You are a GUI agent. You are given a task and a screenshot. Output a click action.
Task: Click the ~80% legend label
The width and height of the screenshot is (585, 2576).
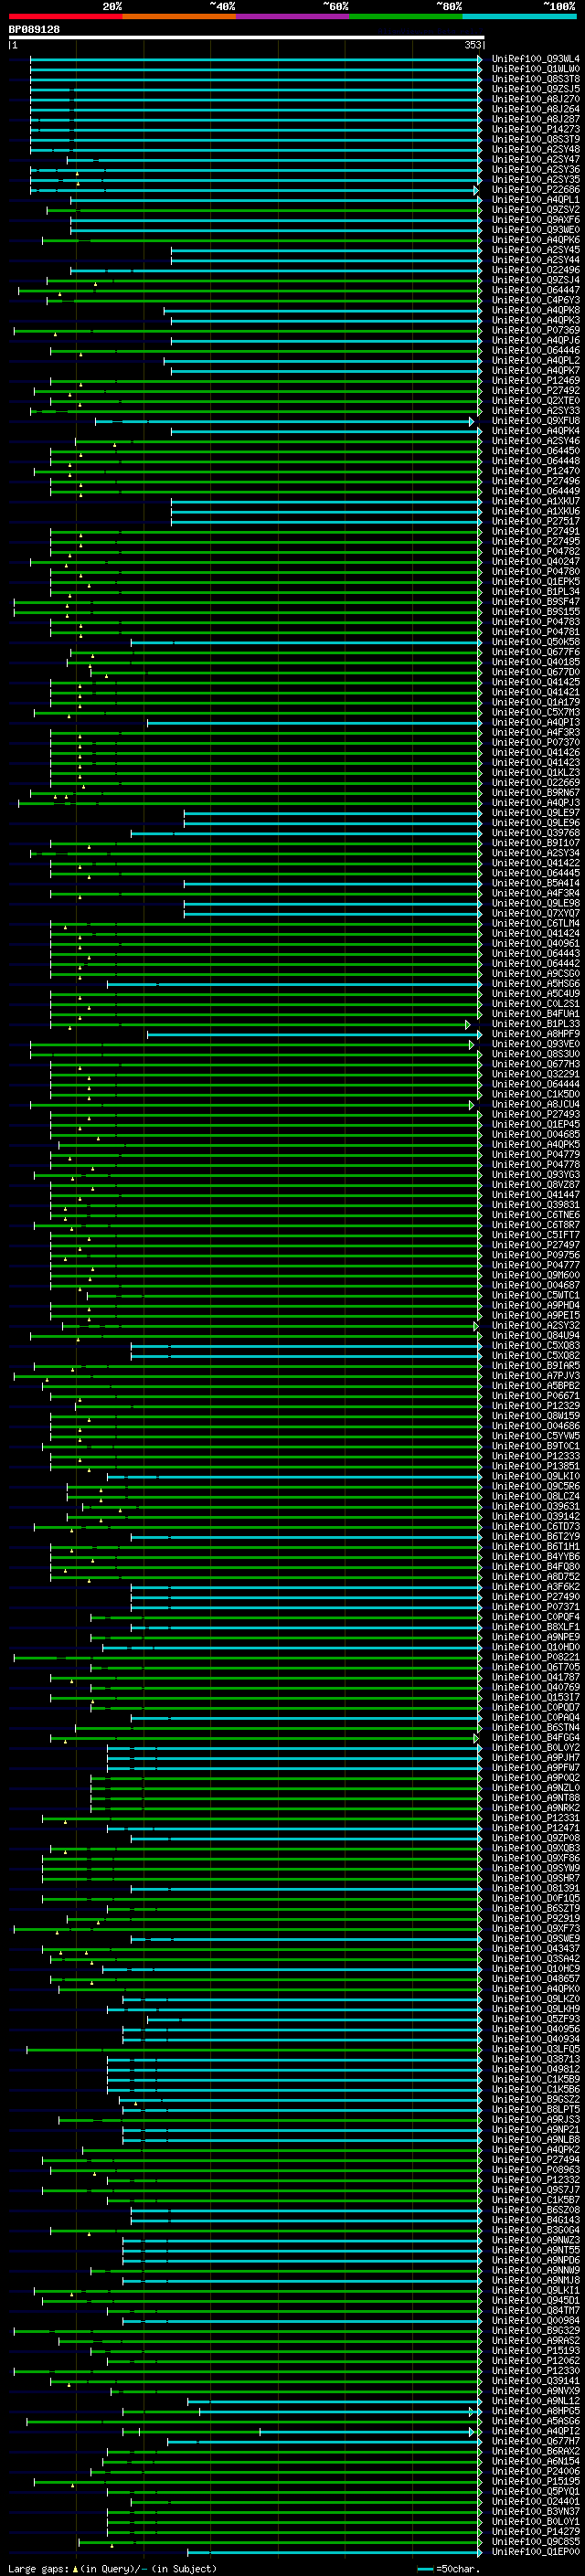pyautogui.click(x=449, y=6)
